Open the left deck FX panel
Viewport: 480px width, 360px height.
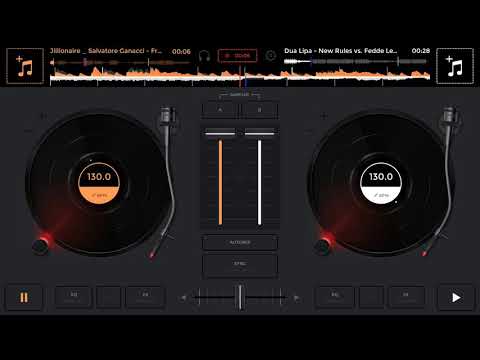(145, 297)
